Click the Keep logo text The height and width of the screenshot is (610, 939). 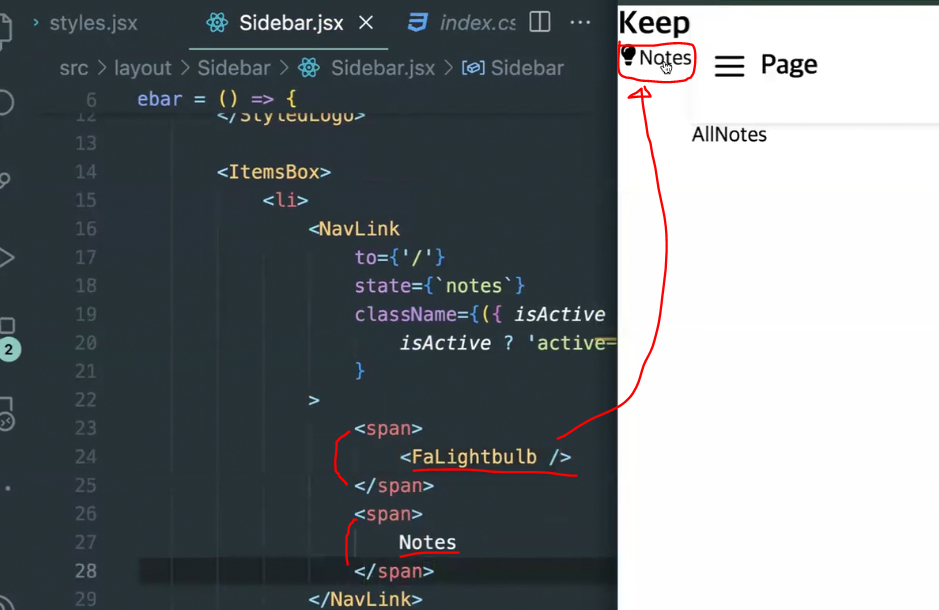654,23
